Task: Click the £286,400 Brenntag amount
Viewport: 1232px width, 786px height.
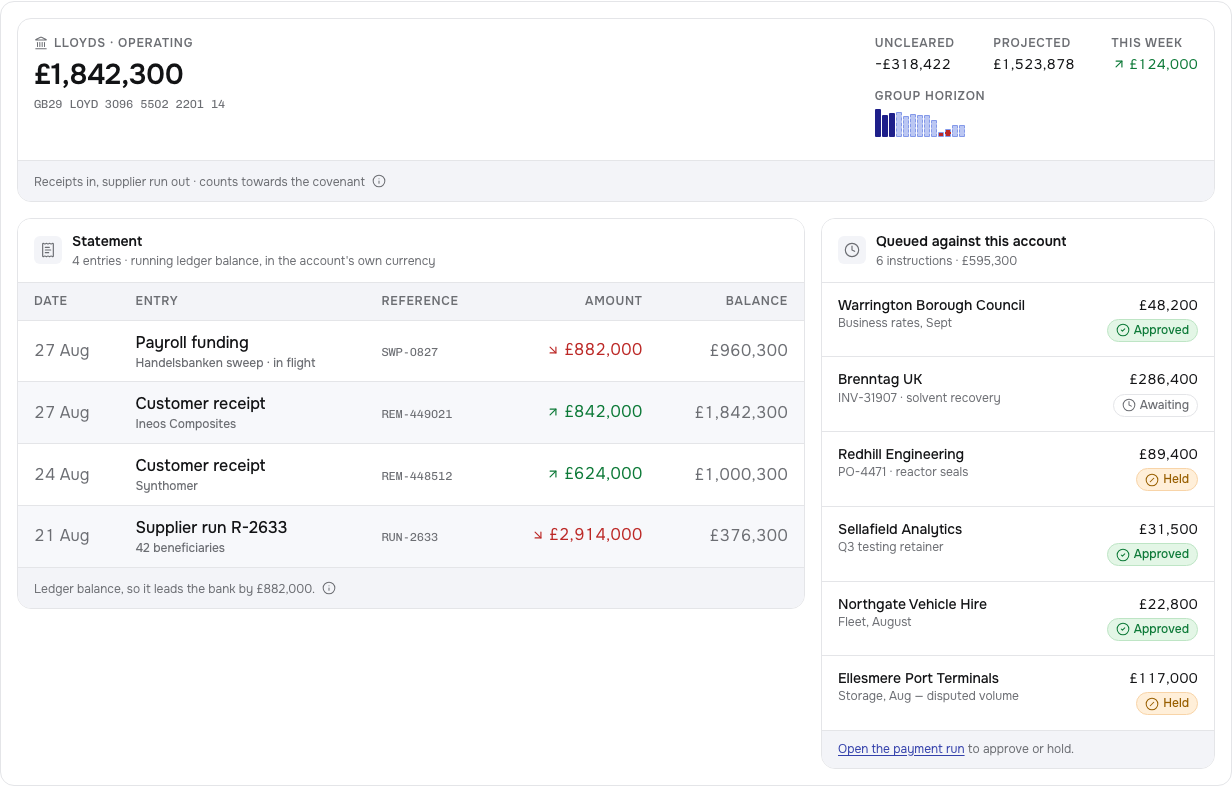Action: 1163,380
